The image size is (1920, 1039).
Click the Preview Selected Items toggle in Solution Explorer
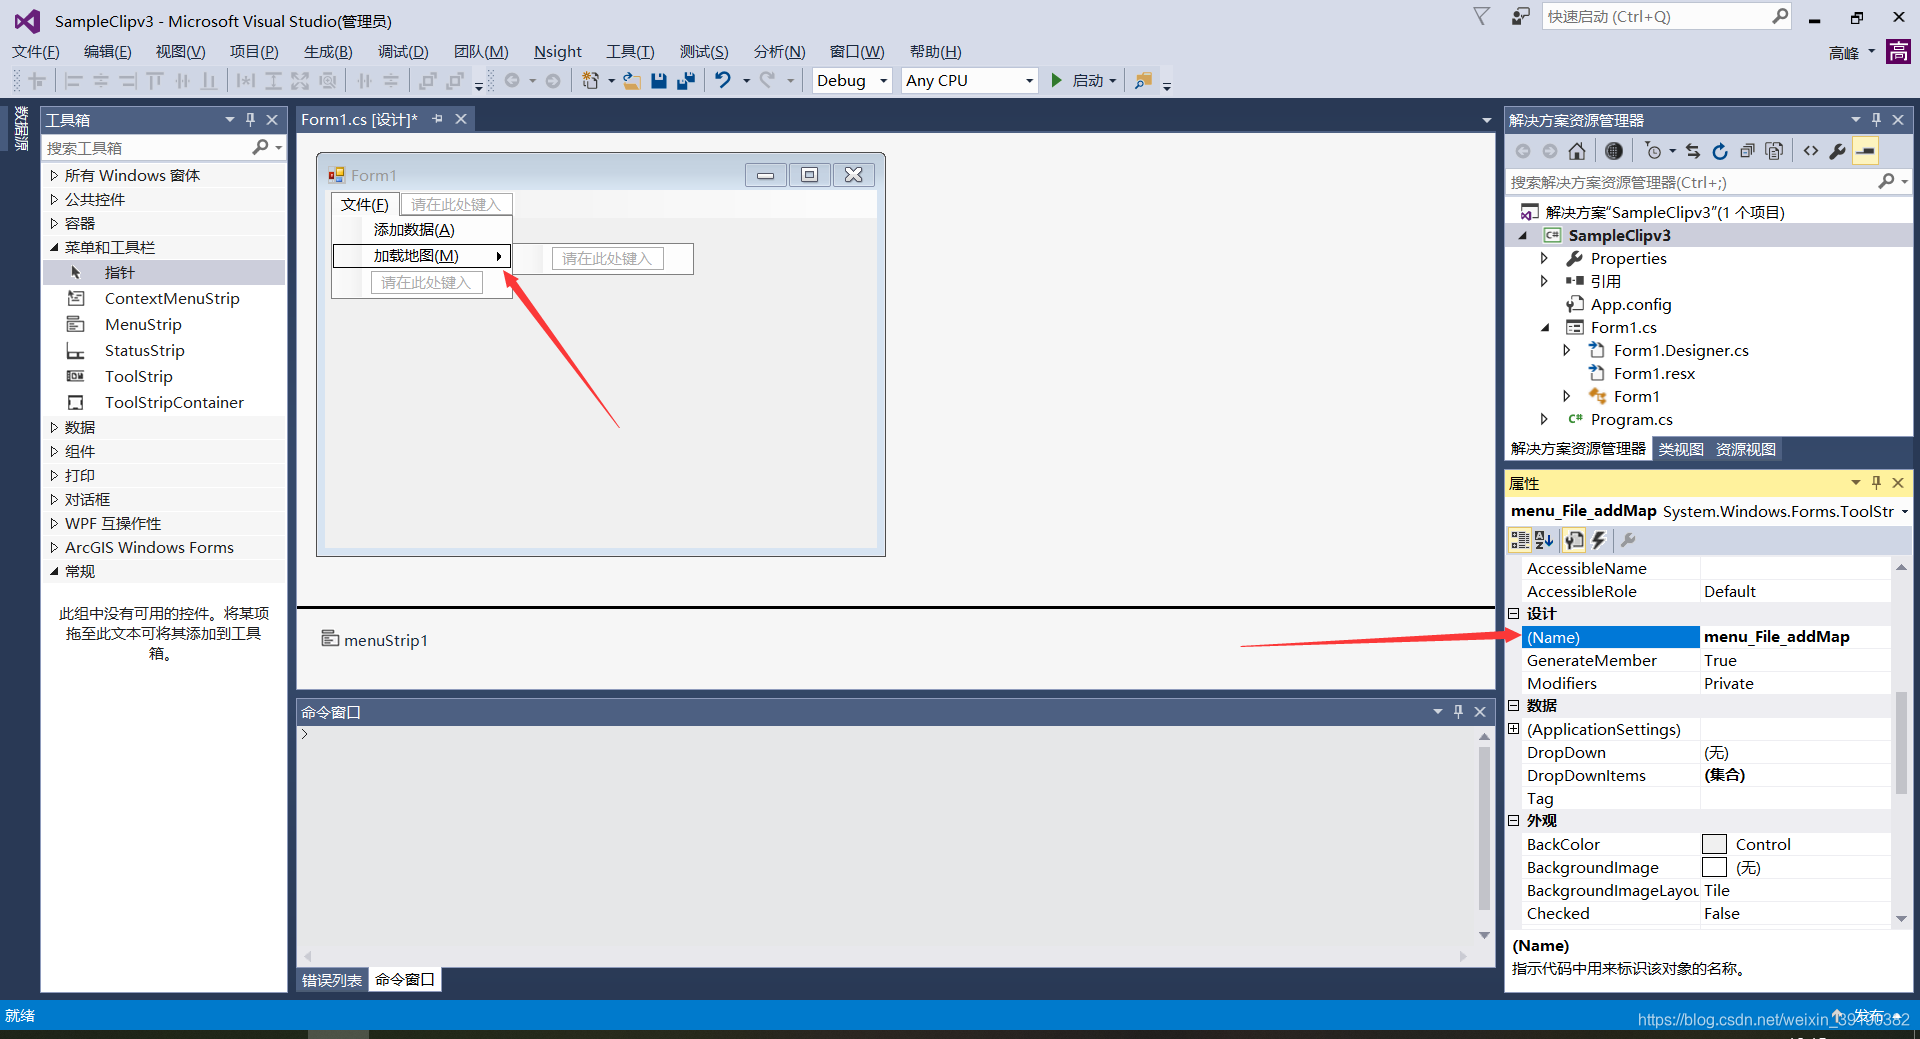coord(1866,151)
